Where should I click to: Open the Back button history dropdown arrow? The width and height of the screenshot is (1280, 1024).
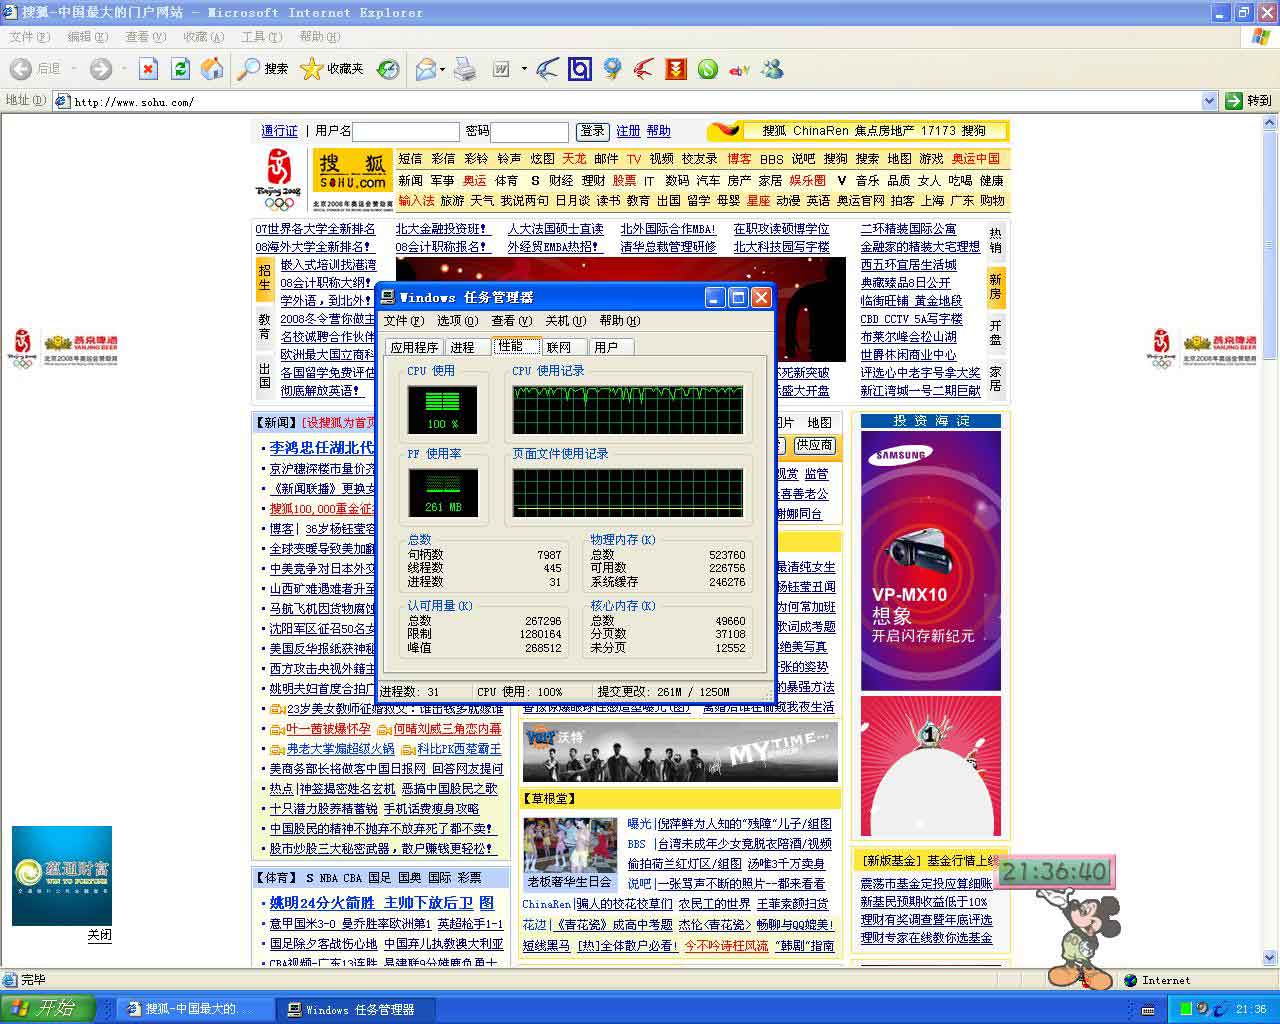pos(72,69)
